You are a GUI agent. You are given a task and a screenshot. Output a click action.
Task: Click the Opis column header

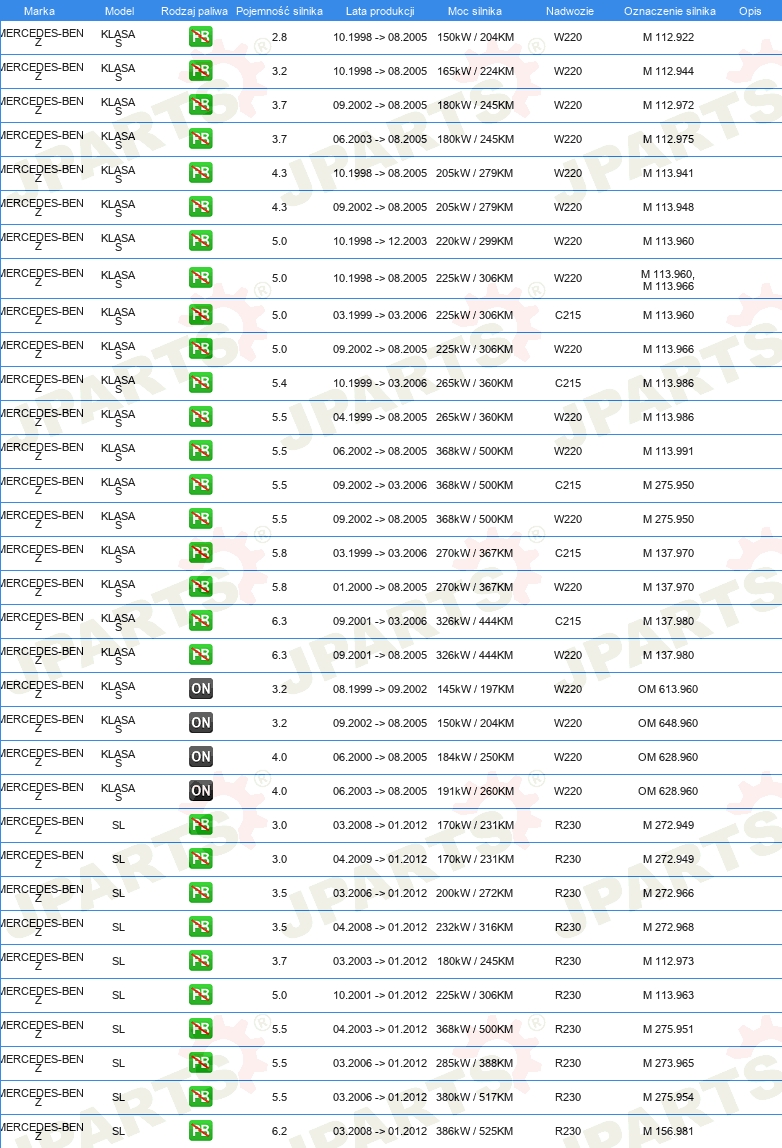(750, 11)
